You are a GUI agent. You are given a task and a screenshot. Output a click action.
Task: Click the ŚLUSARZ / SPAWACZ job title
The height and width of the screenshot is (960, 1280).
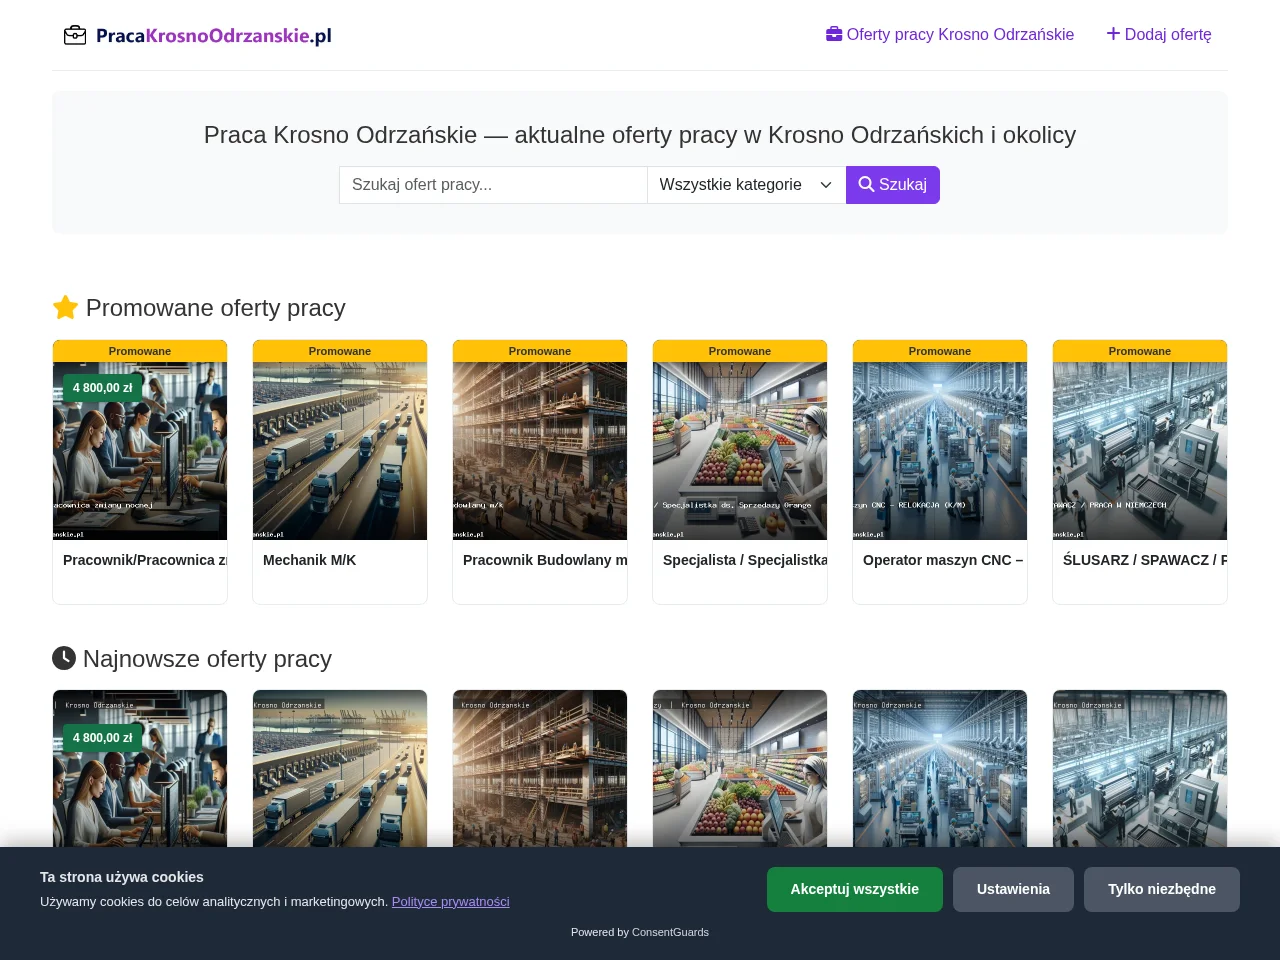coord(1145,560)
